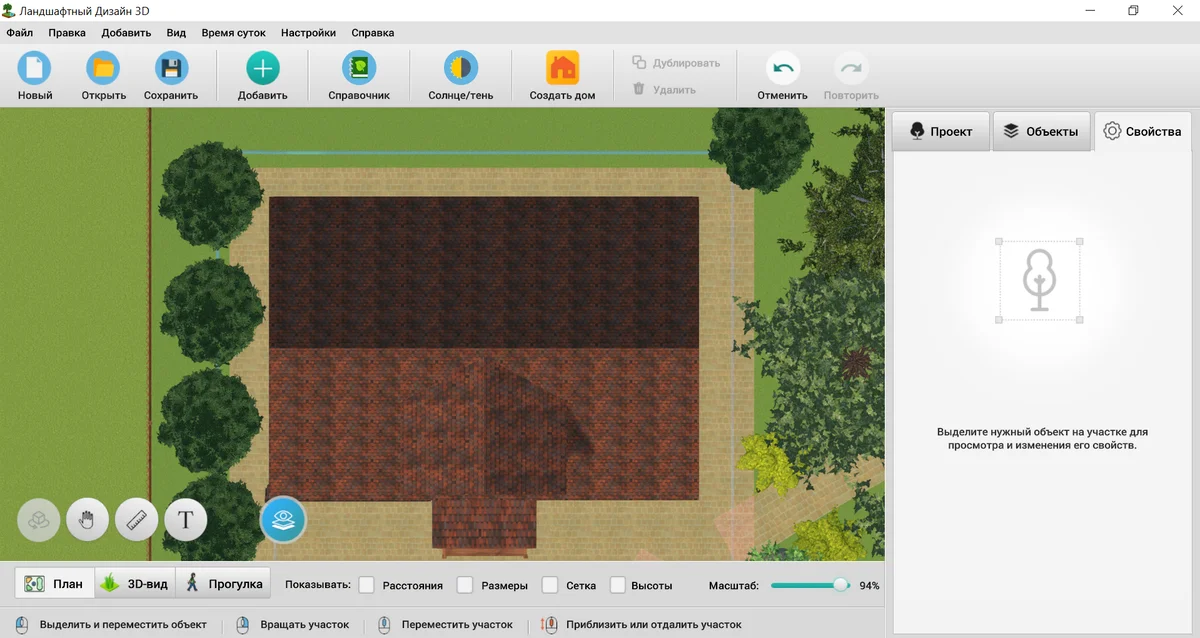Open the Время суток menu
Screen dimensions: 1200x638
233,32
